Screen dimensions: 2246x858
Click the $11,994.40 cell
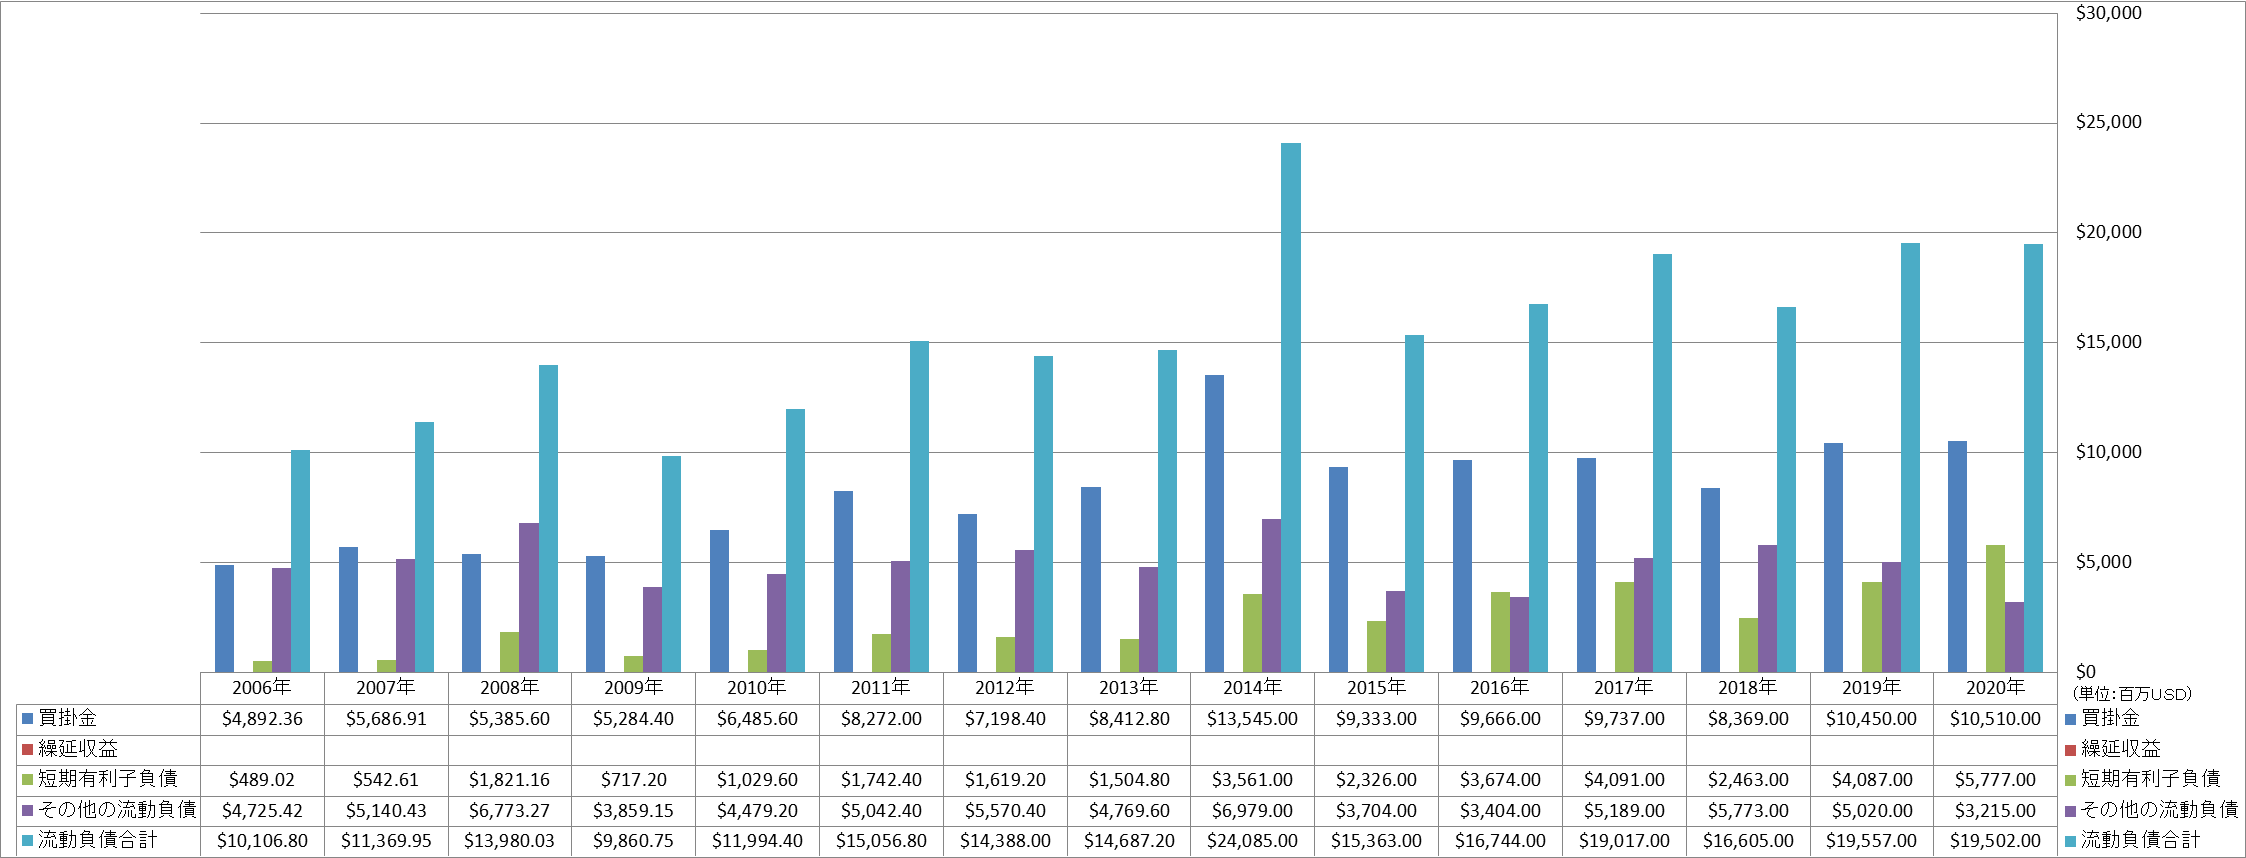pos(757,841)
